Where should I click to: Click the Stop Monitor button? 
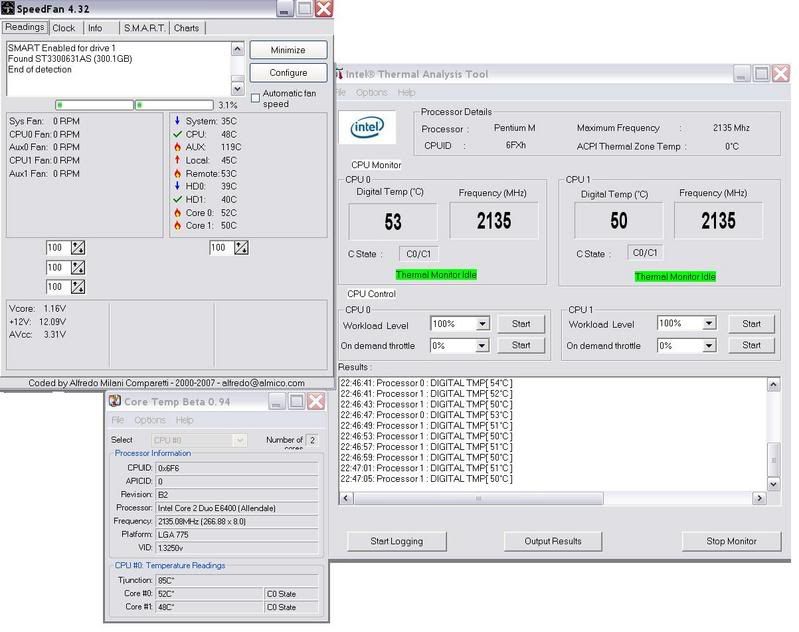click(731, 541)
